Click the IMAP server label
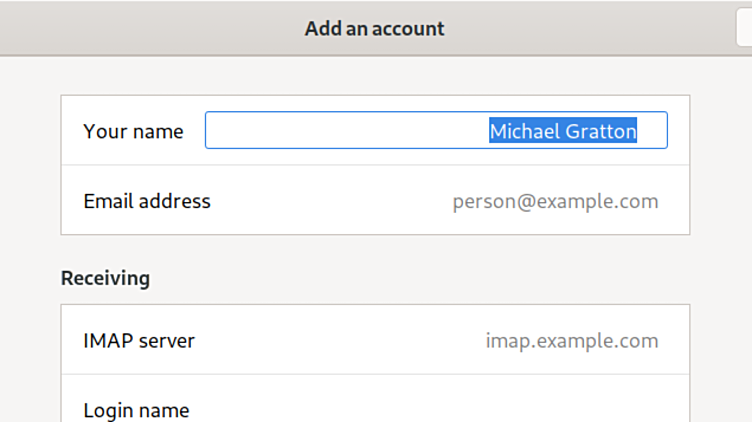The image size is (752, 423). (139, 341)
